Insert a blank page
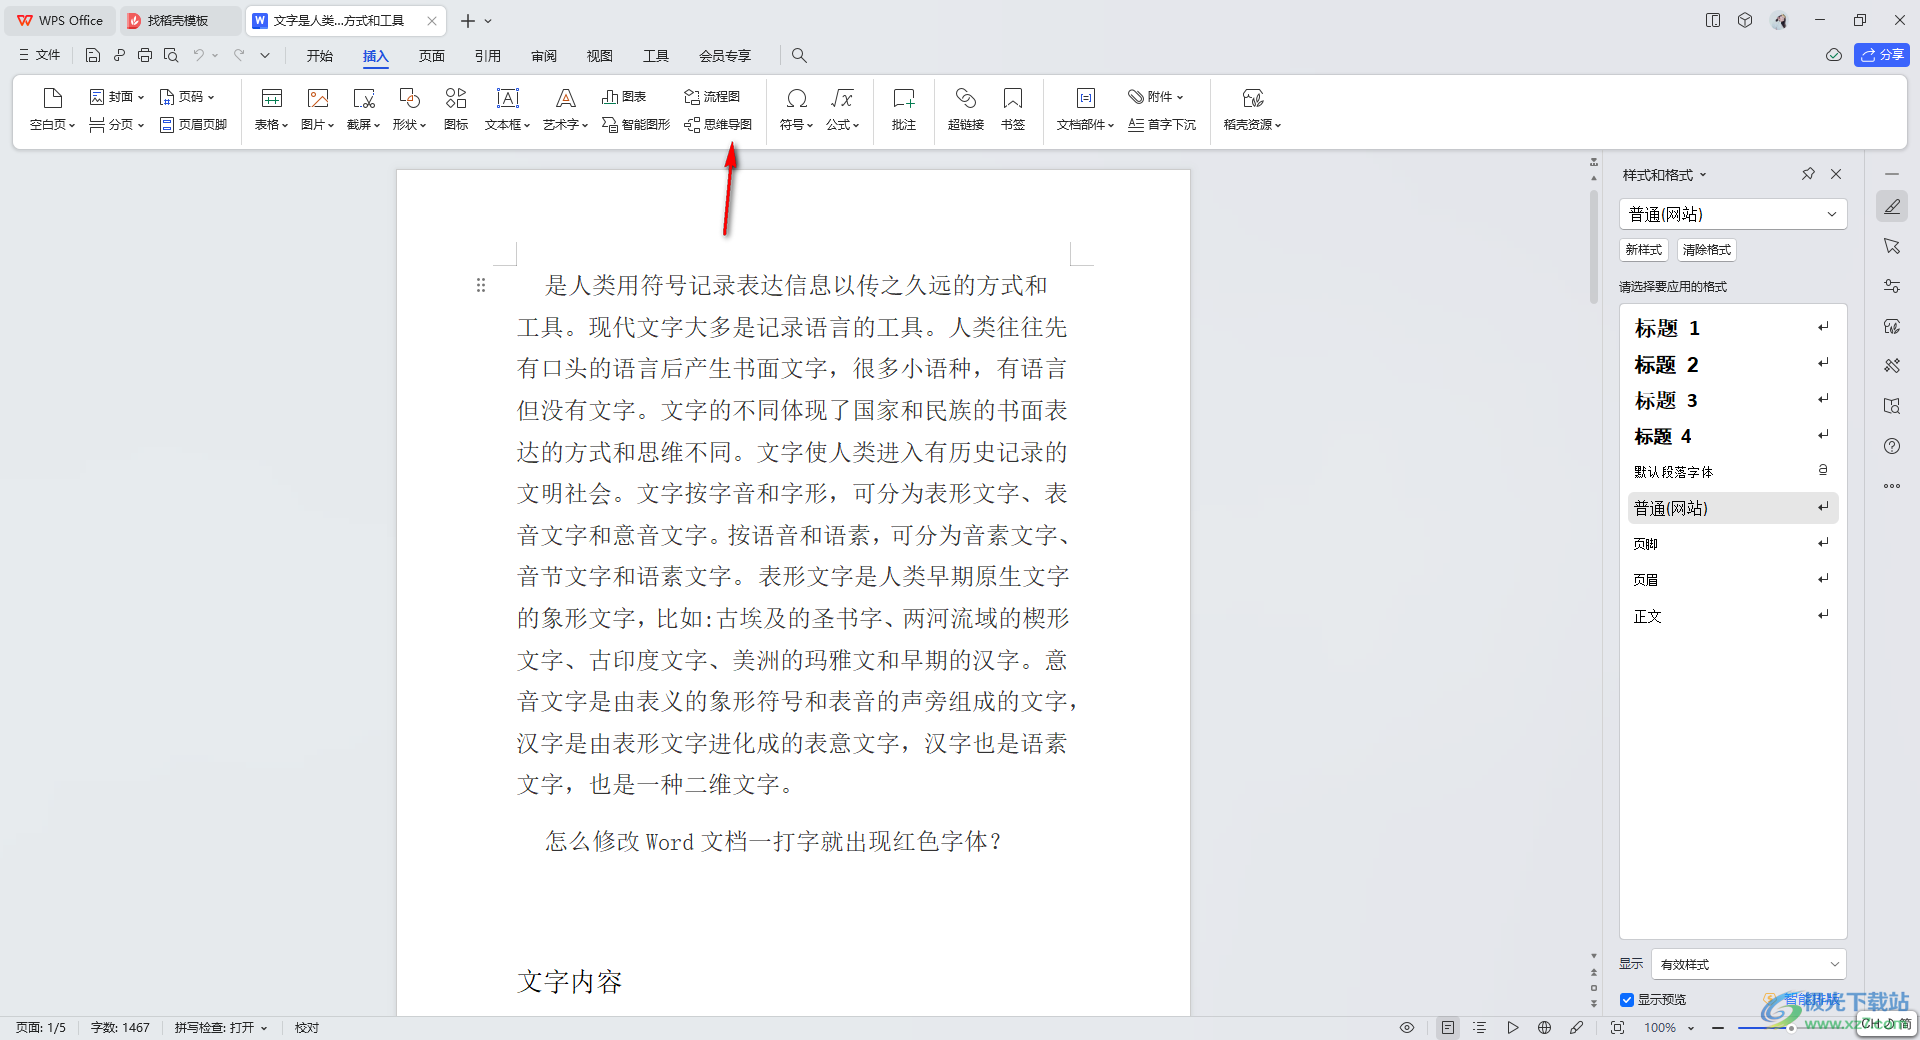This screenshot has height=1040, width=1920. [52, 109]
